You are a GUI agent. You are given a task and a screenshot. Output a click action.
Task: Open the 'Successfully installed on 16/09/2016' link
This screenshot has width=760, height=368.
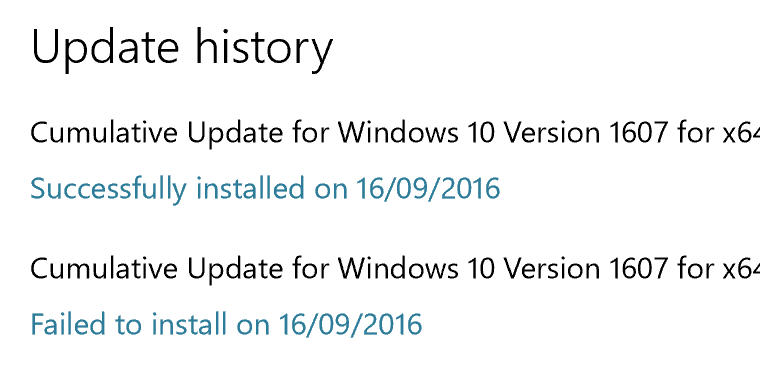(x=265, y=189)
